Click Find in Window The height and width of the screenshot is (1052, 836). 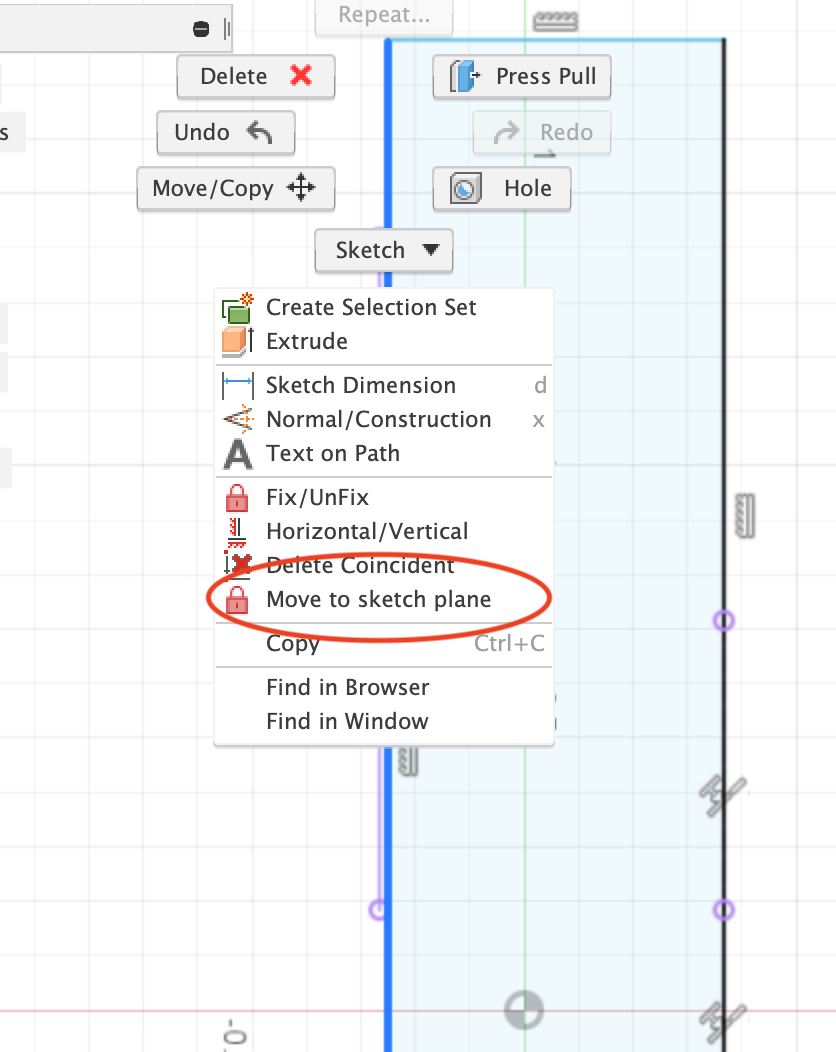(345, 721)
